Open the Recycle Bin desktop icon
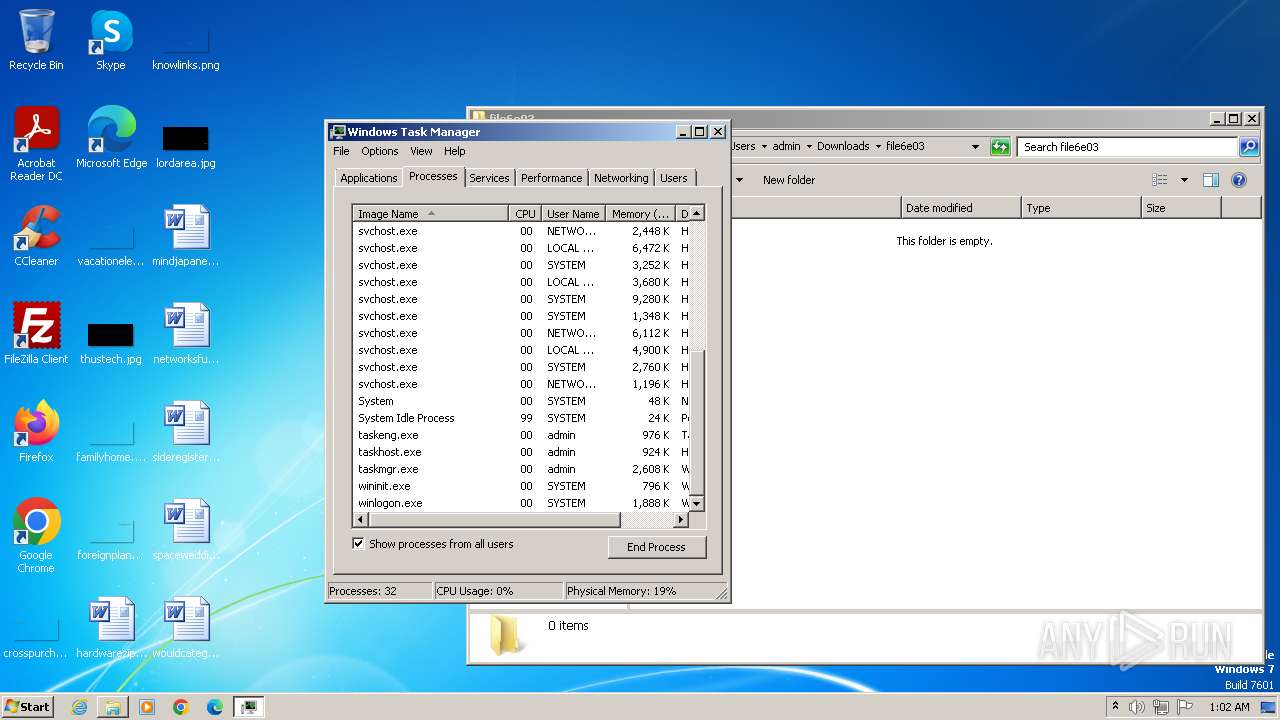The height and width of the screenshot is (720, 1280). [x=36, y=40]
